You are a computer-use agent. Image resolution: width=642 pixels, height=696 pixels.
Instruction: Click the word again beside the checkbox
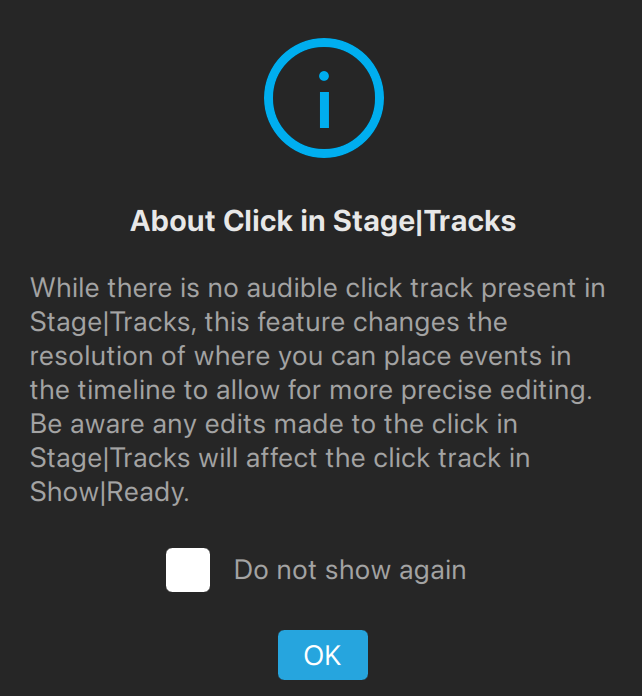pyautogui.click(x=432, y=570)
